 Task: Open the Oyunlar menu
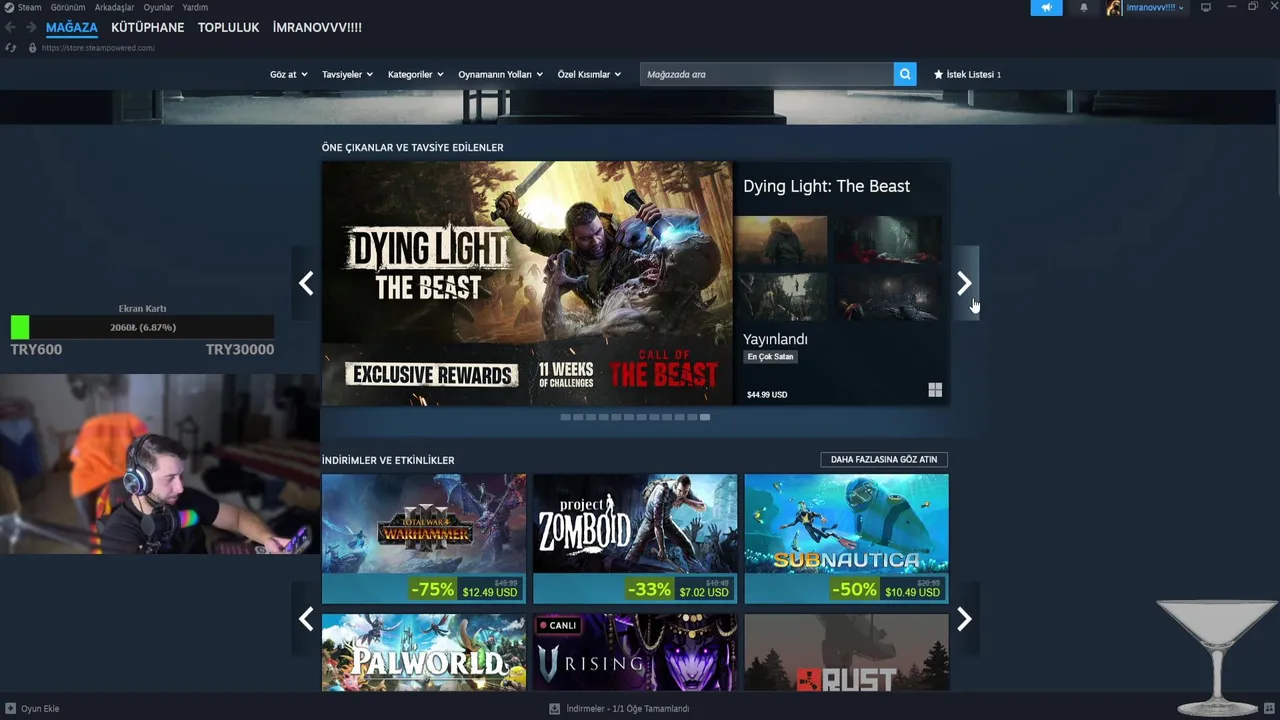[x=158, y=7]
